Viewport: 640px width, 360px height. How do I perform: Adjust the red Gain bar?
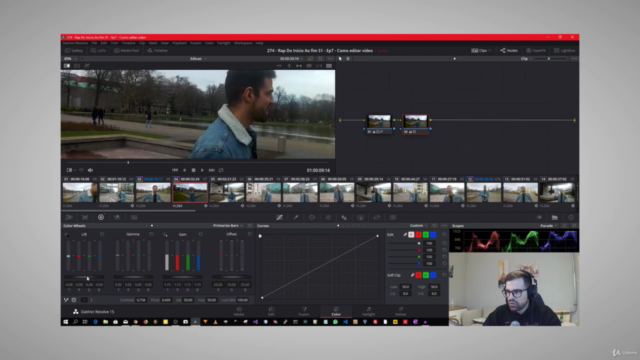178,256
